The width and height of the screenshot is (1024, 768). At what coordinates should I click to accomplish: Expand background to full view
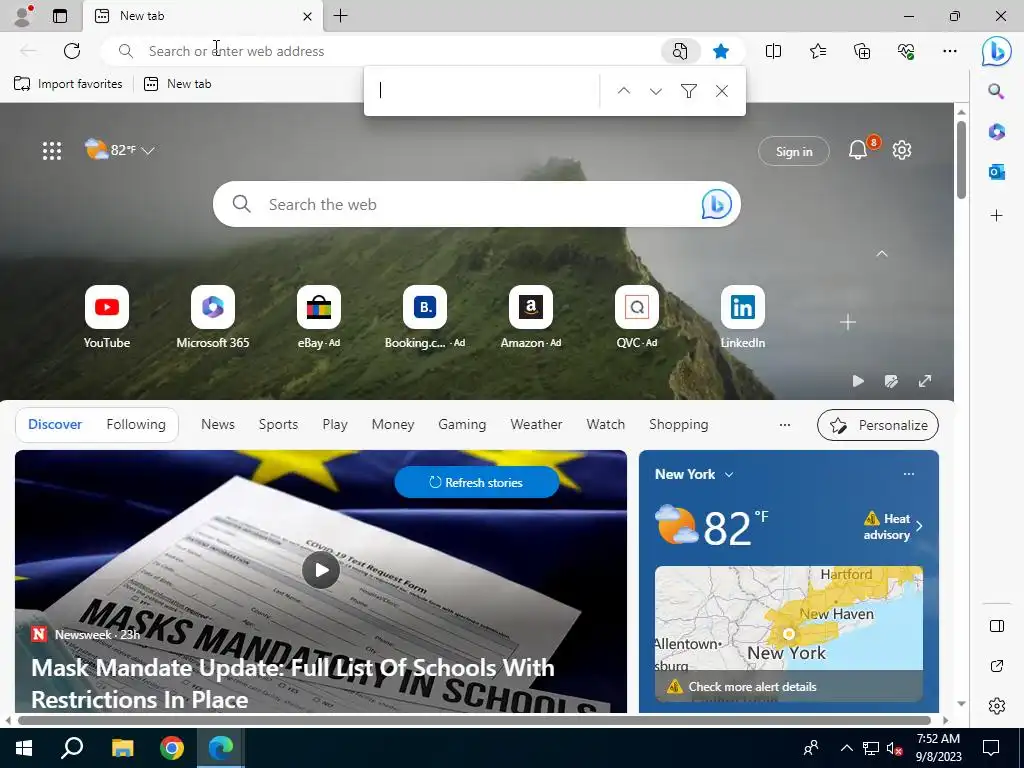(x=925, y=381)
